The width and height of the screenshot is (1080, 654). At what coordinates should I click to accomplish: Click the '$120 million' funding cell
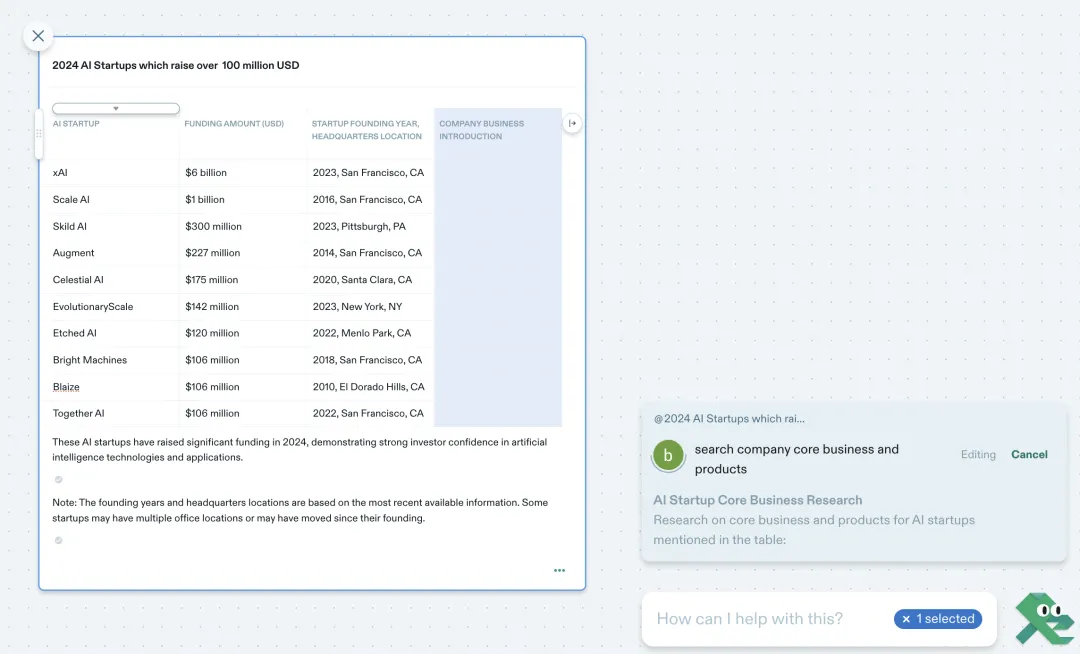pos(243,333)
